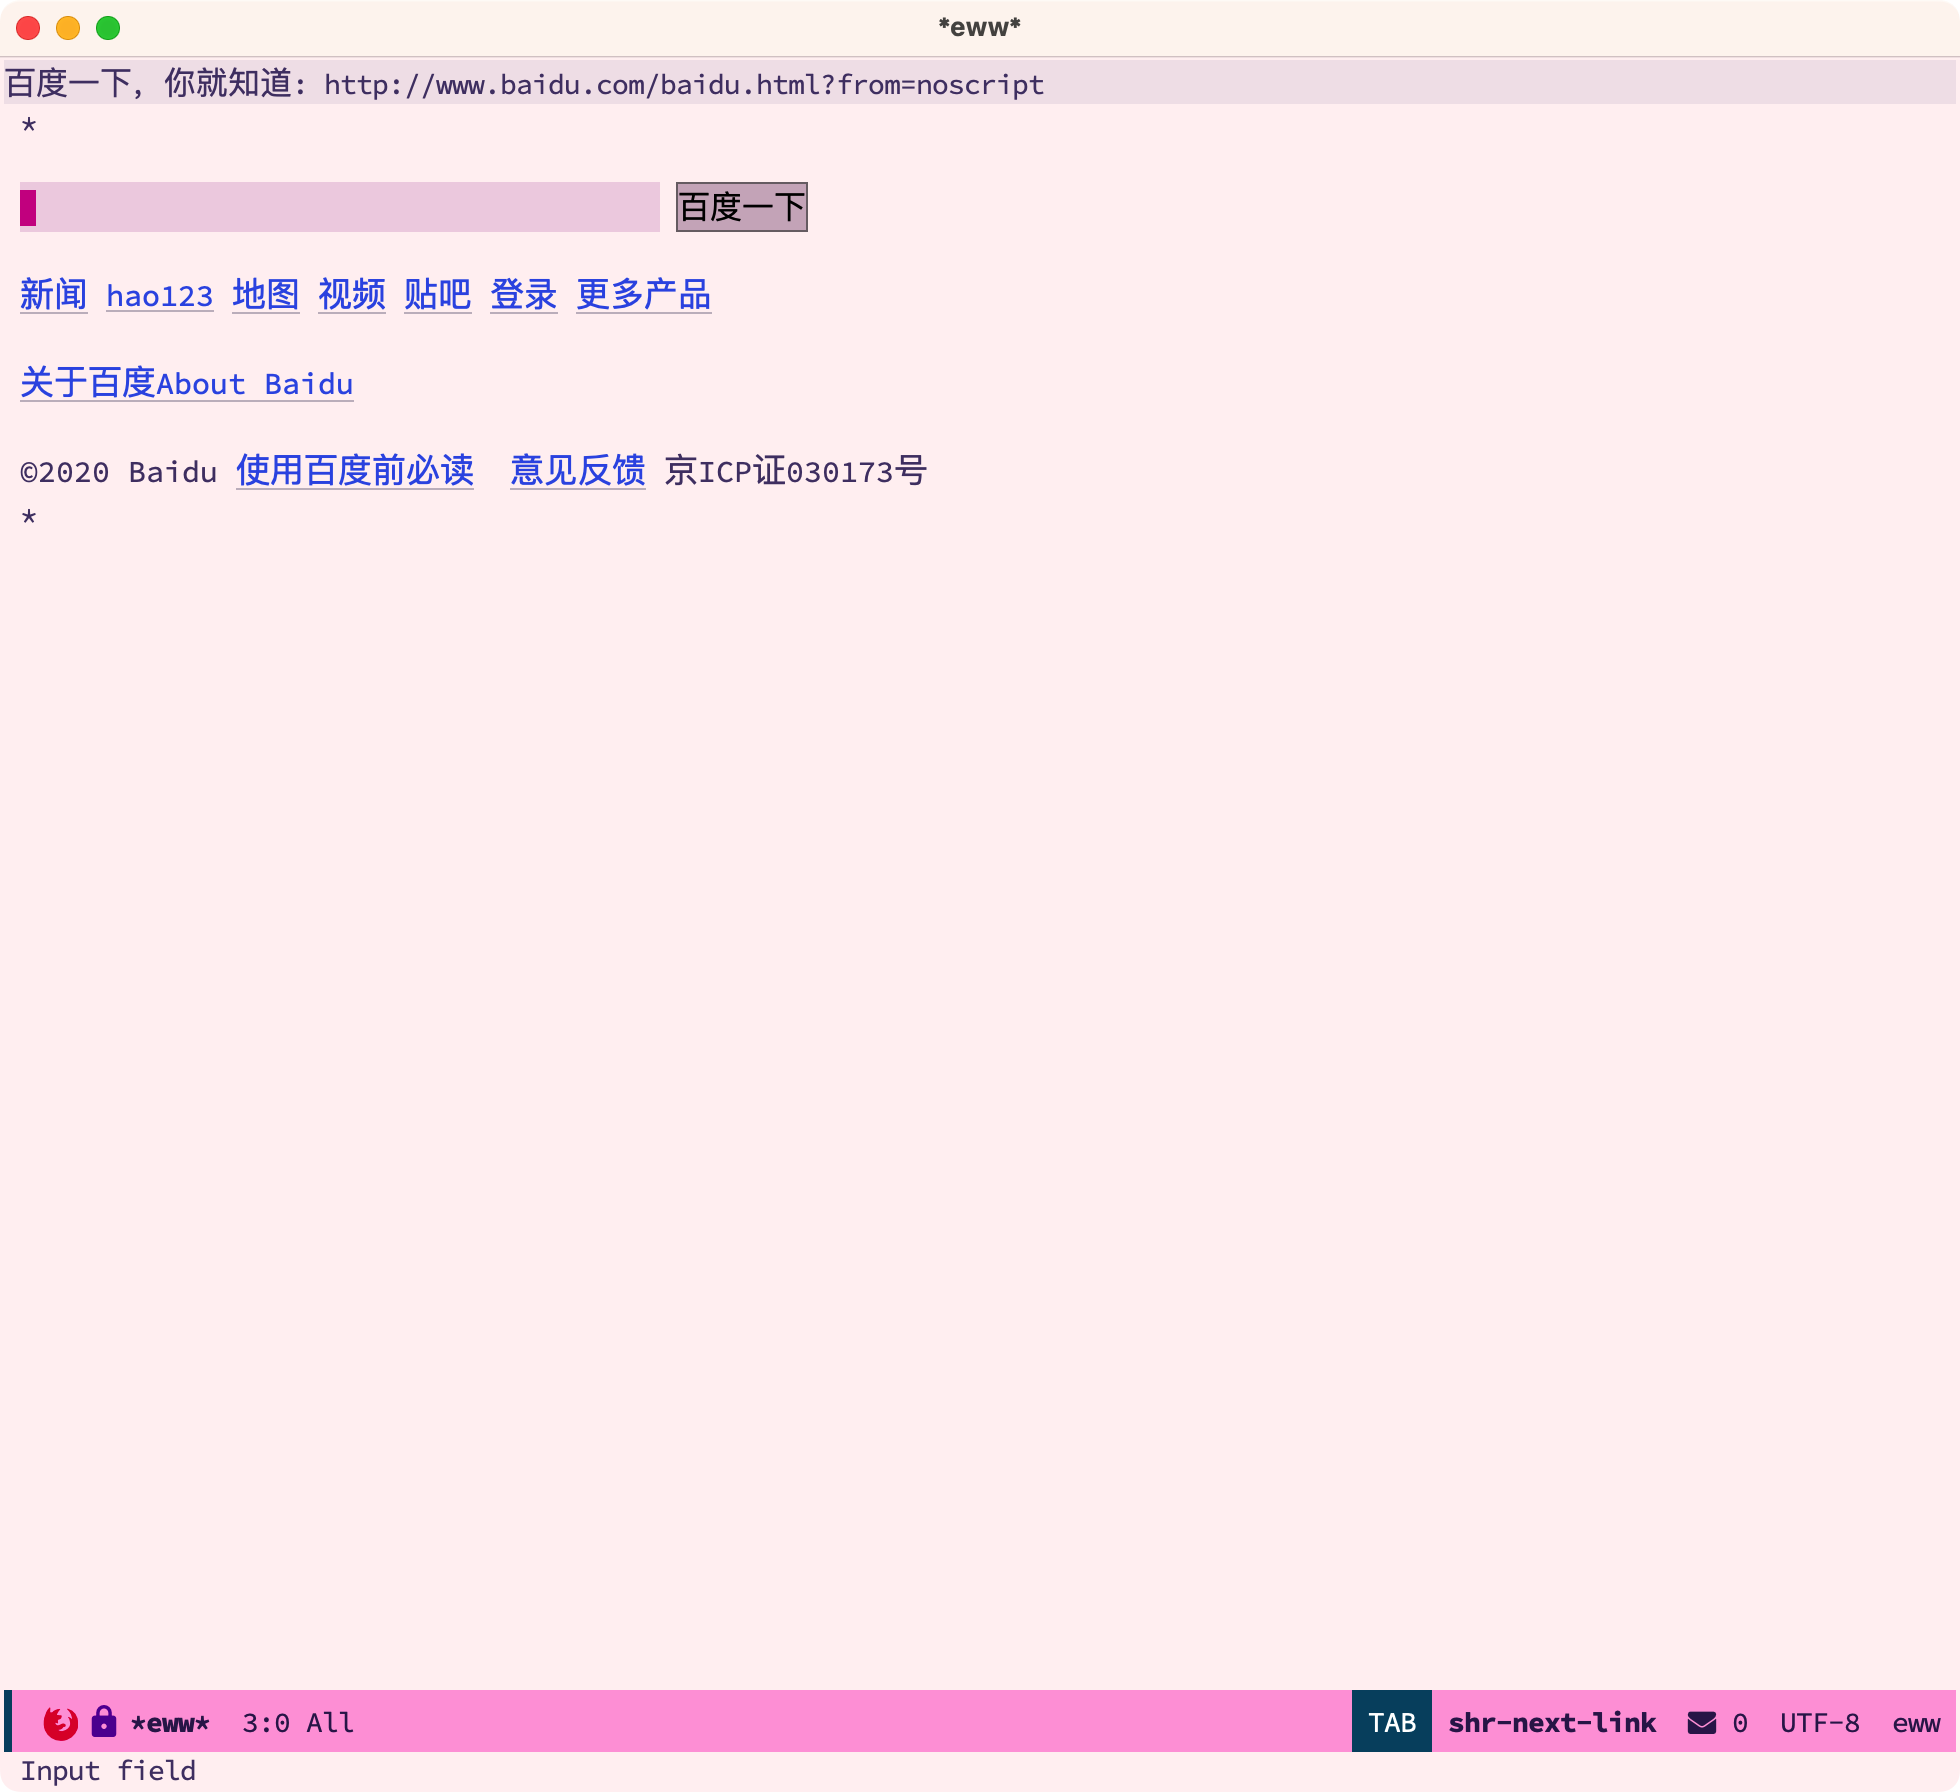Image resolution: width=1960 pixels, height=1792 pixels.
Task: Click the ©2020 Baidu copyright text
Action: (119, 472)
